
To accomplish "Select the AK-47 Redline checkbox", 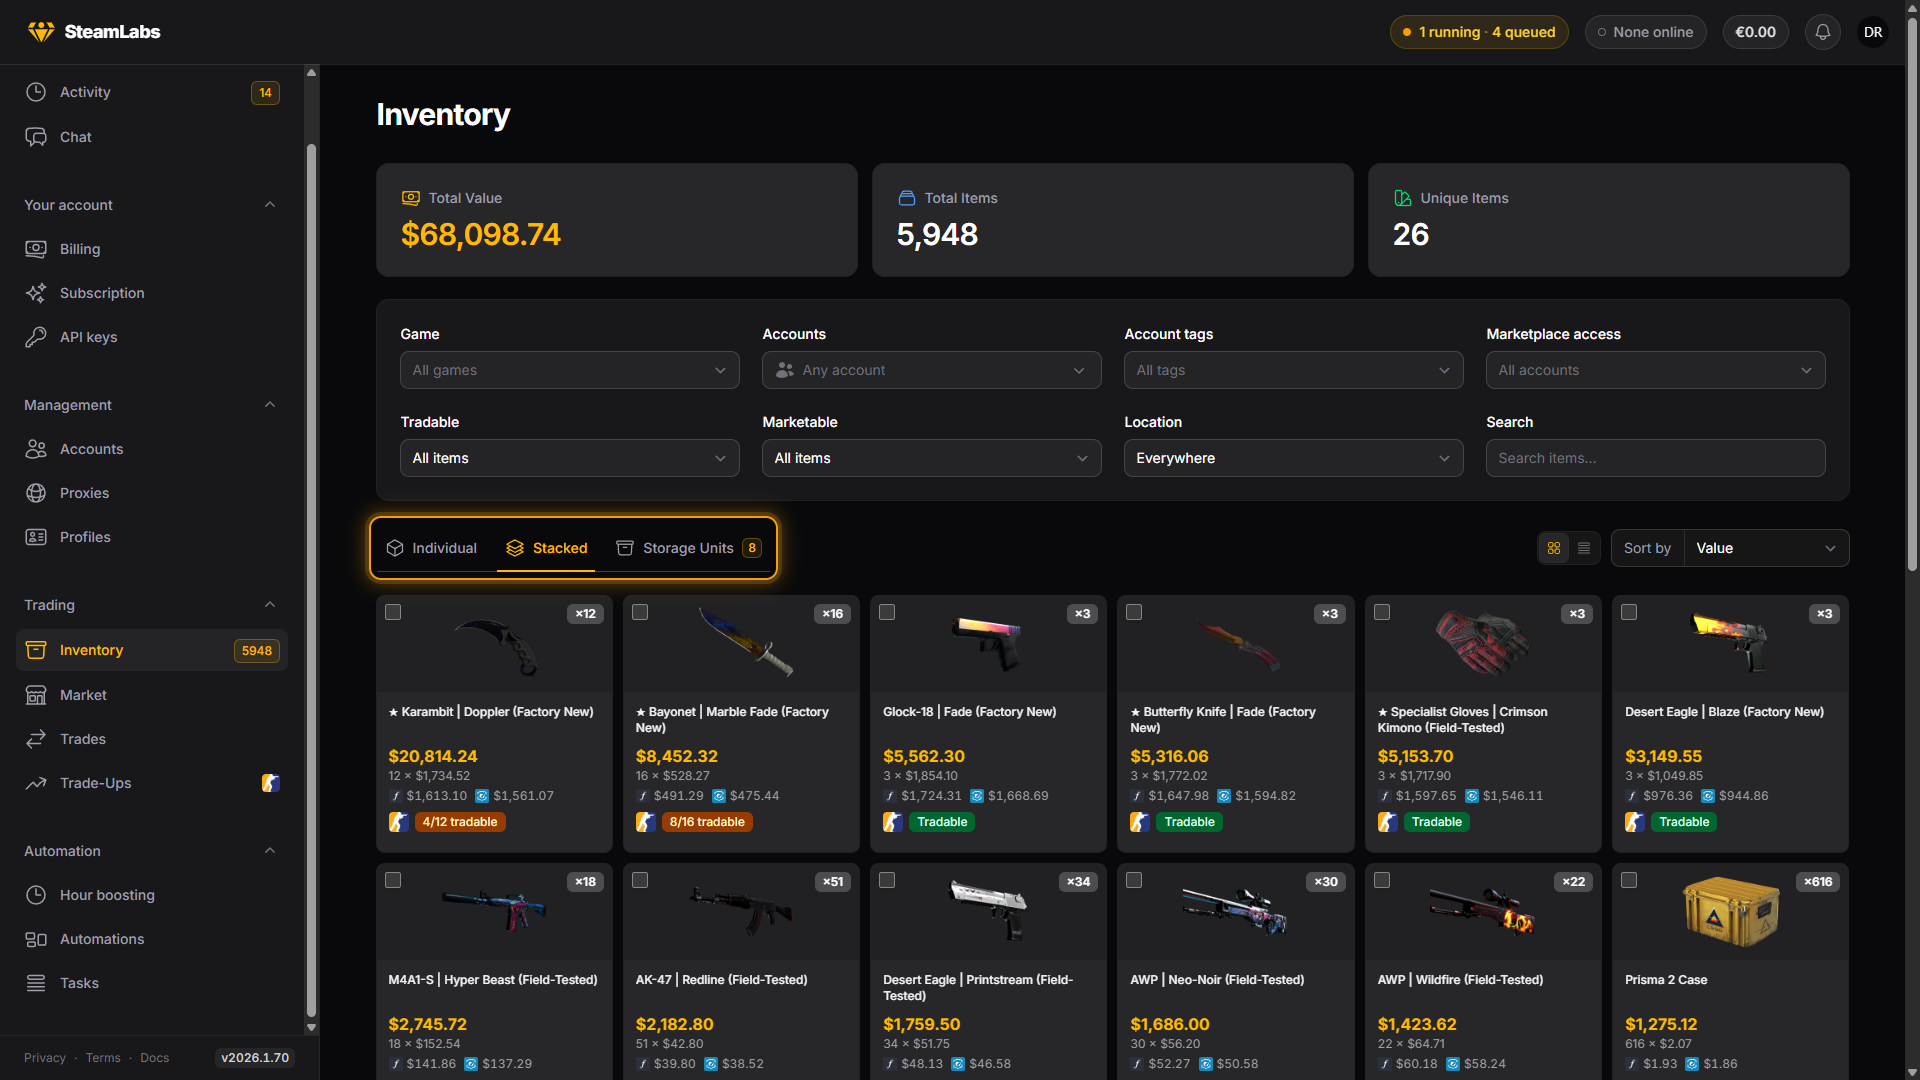I will (640, 880).
